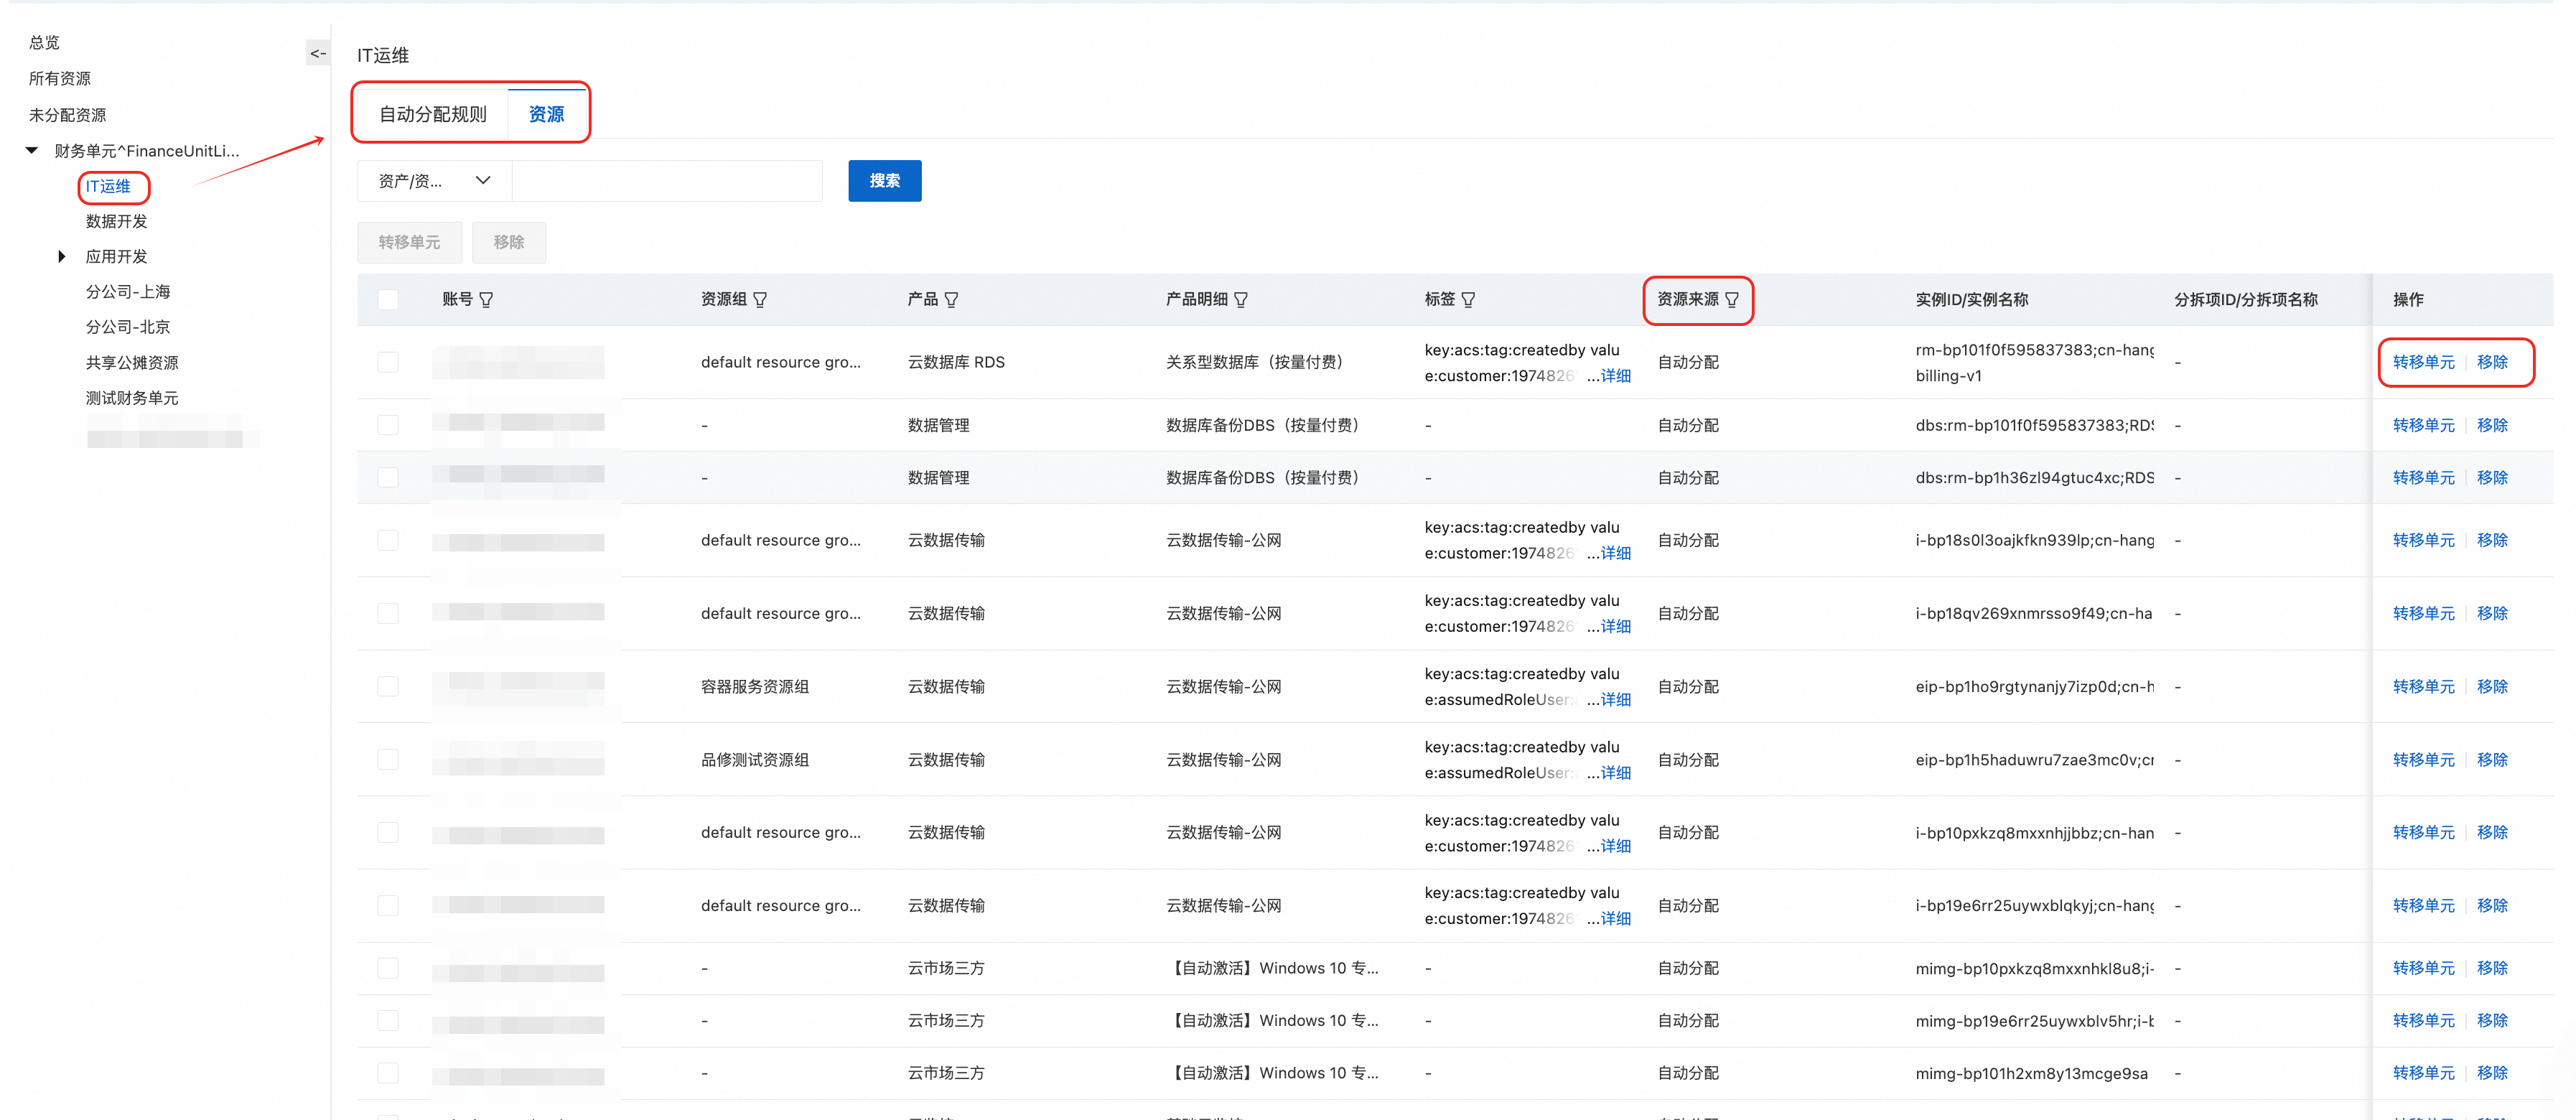The height and width of the screenshot is (1120, 2576).
Task: Click the filter icon next to 产品明细
Action: coord(1240,300)
